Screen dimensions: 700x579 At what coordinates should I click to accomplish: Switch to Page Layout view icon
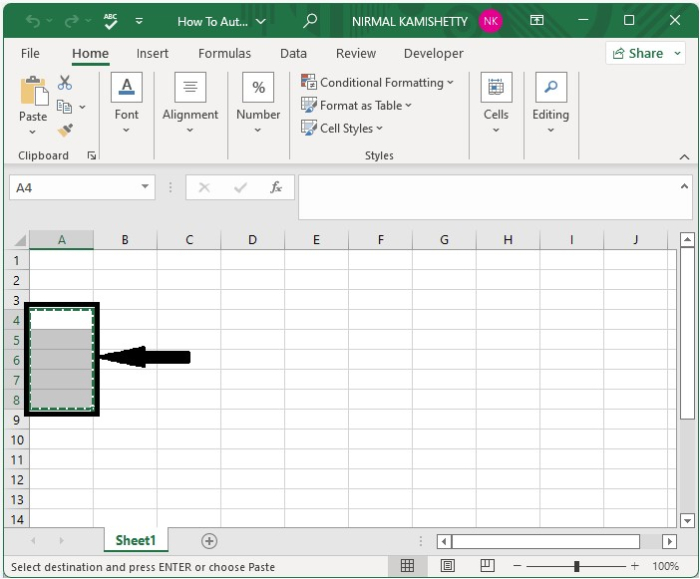click(x=447, y=566)
